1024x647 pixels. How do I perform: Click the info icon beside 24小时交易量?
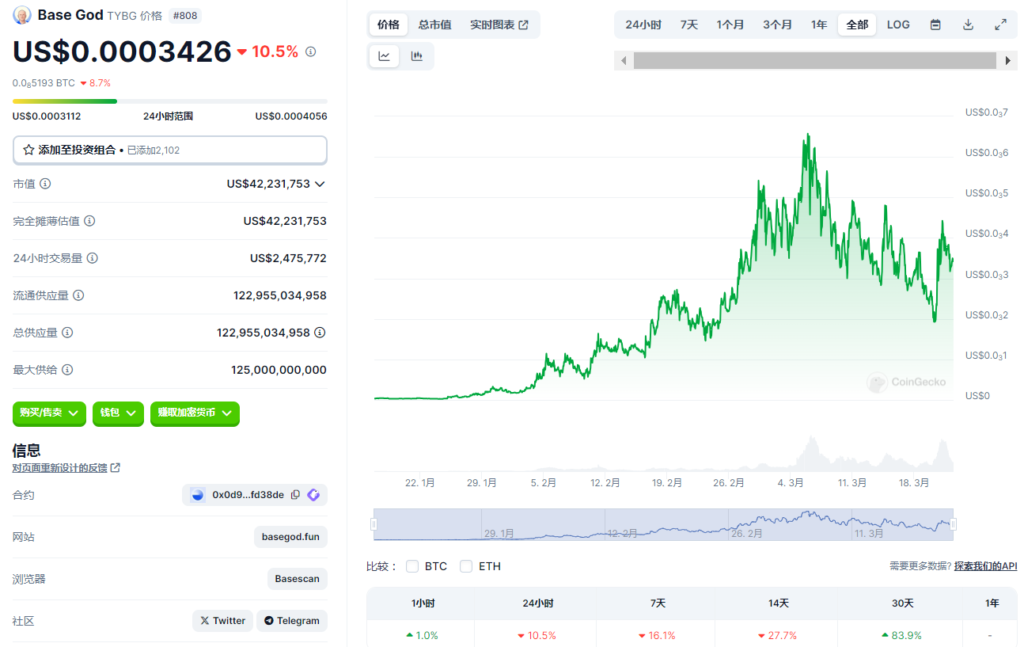(92, 258)
